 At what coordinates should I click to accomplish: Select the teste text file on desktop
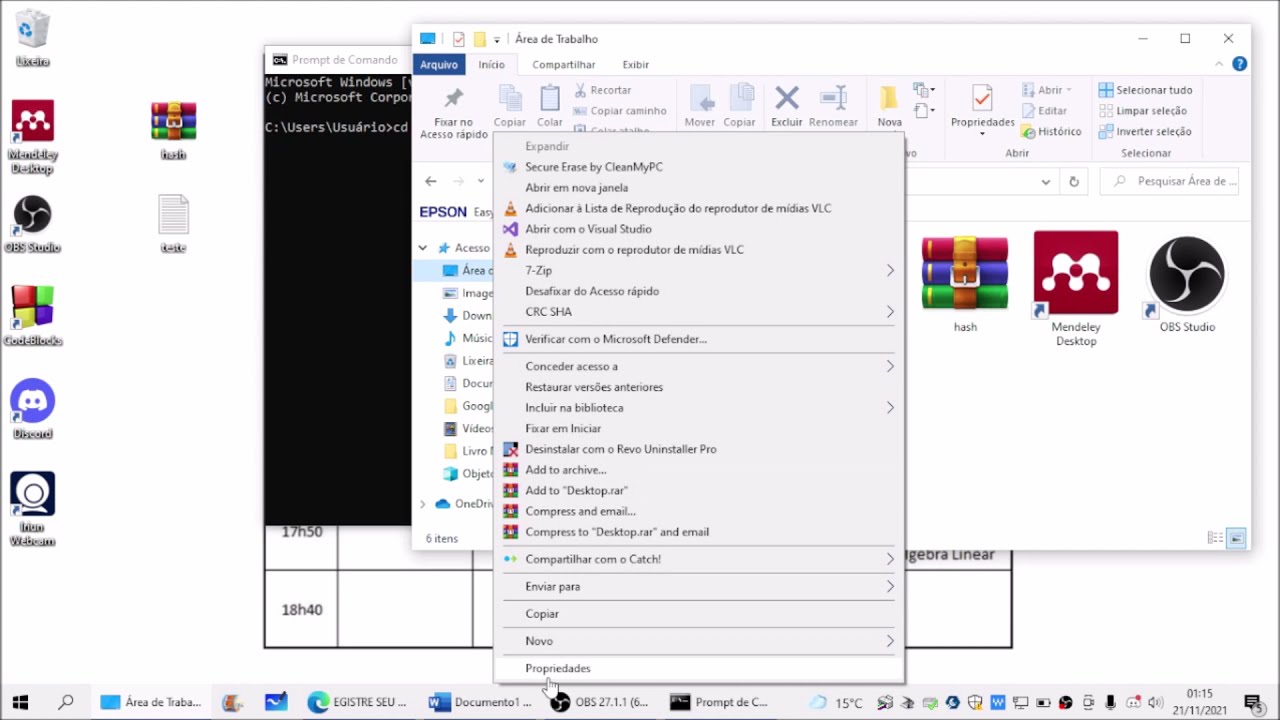173,224
